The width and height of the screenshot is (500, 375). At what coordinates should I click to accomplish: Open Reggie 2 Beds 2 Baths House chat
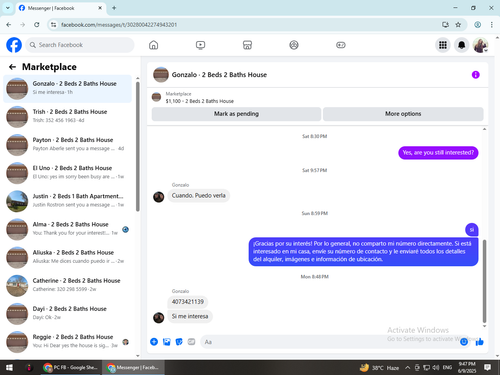pyautogui.click(x=68, y=342)
